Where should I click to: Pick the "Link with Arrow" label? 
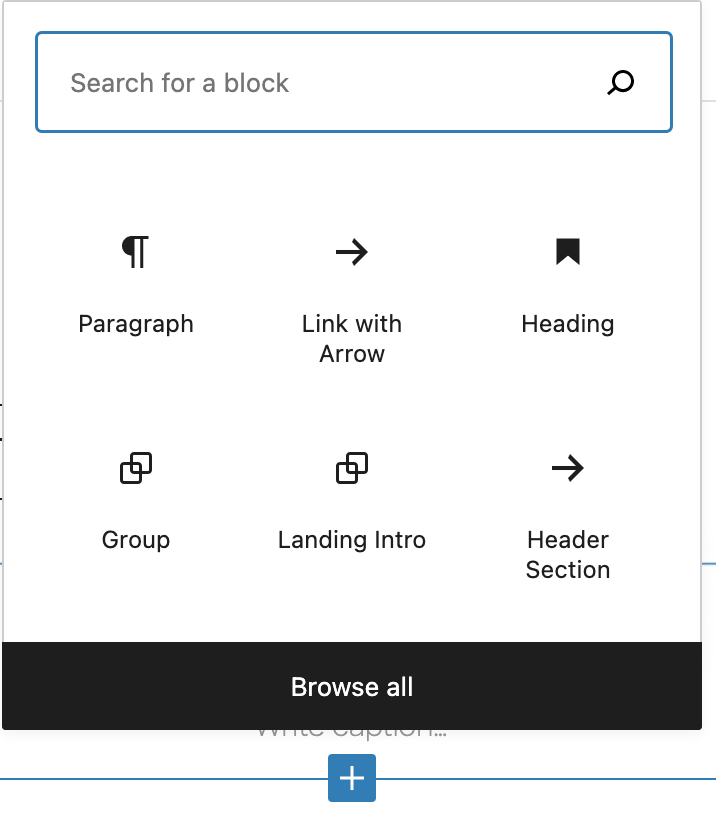(352, 339)
